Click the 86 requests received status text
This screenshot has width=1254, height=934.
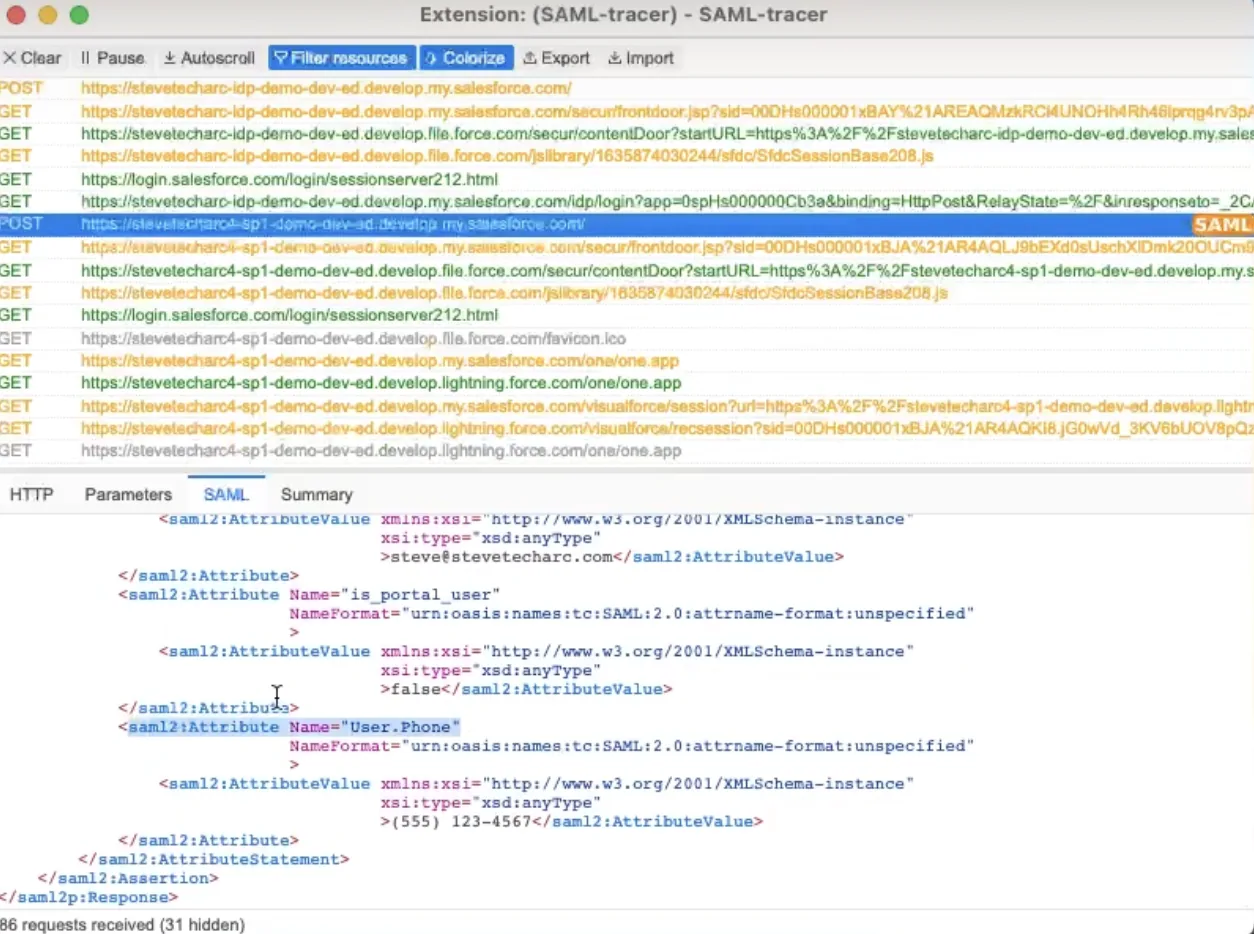(x=122, y=925)
